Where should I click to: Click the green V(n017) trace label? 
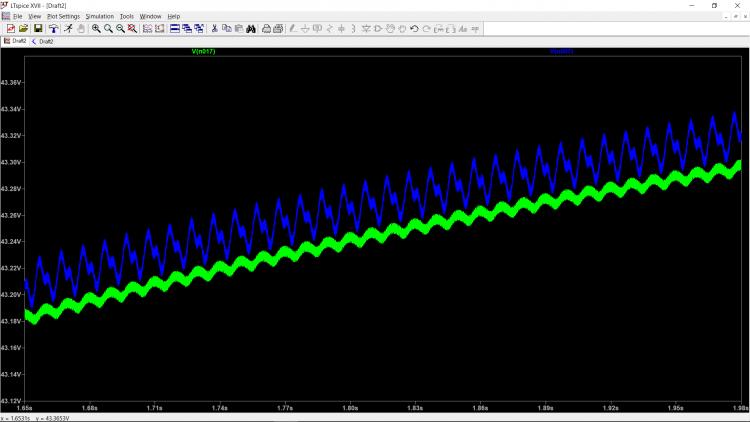203,50
